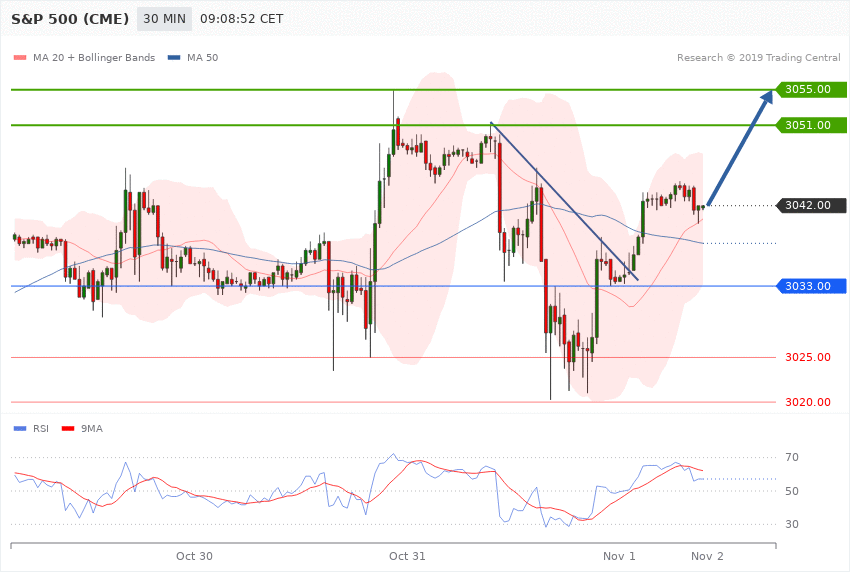Viewport: 850px width, 576px height.
Task: Click the MA 20 + Bollinger Bands legend label
Action: point(94,57)
